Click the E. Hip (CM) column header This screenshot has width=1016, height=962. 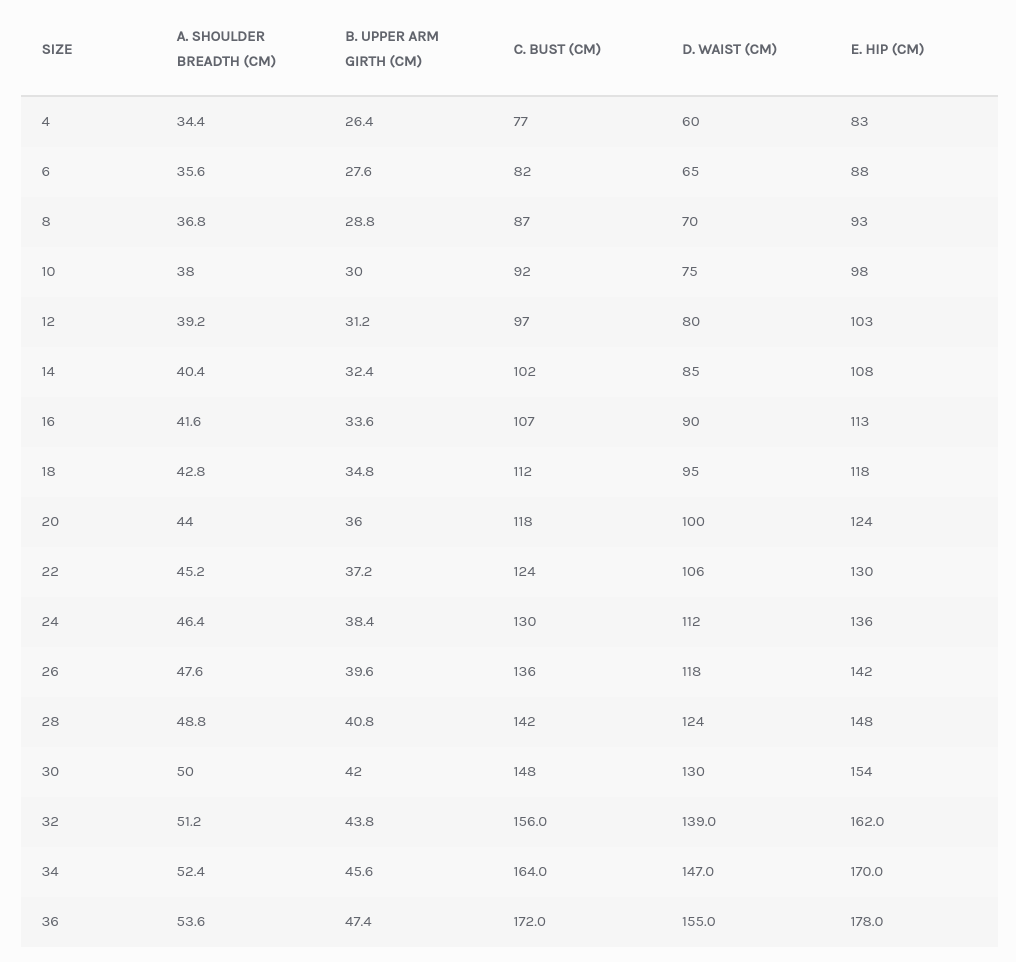tap(887, 49)
